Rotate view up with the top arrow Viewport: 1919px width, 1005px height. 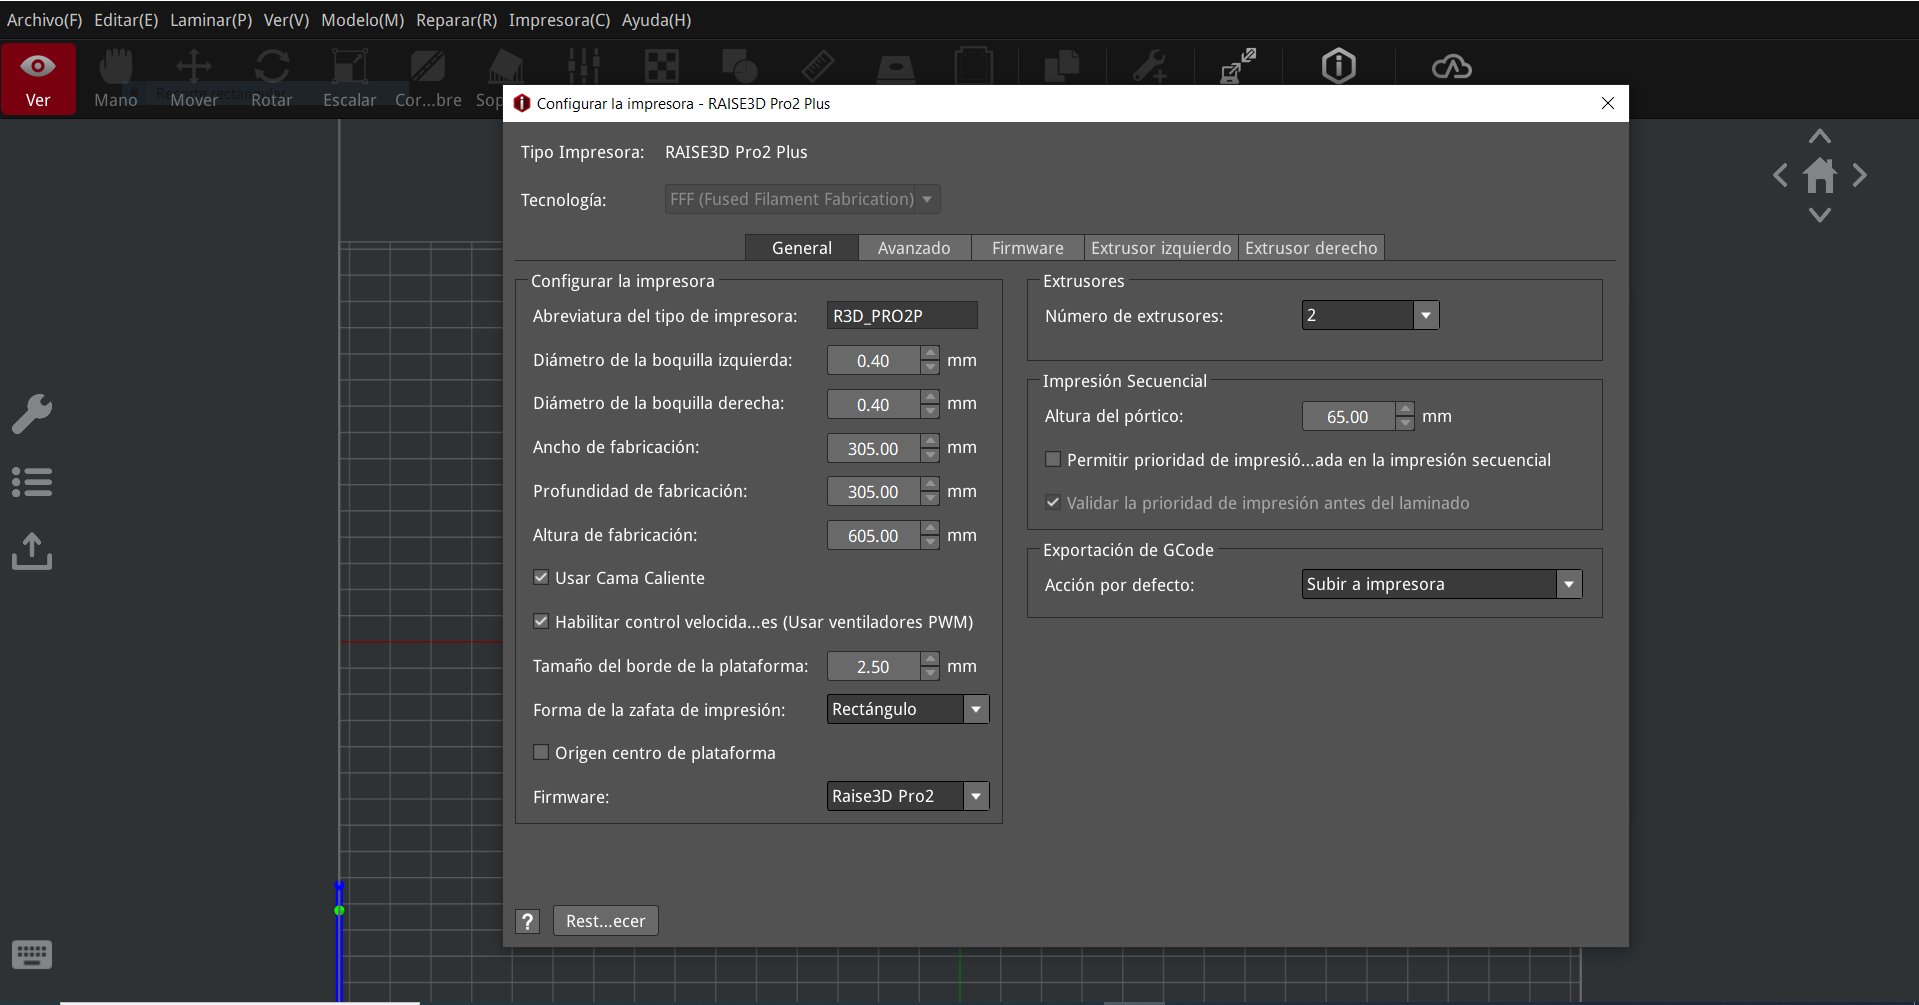[1820, 136]
